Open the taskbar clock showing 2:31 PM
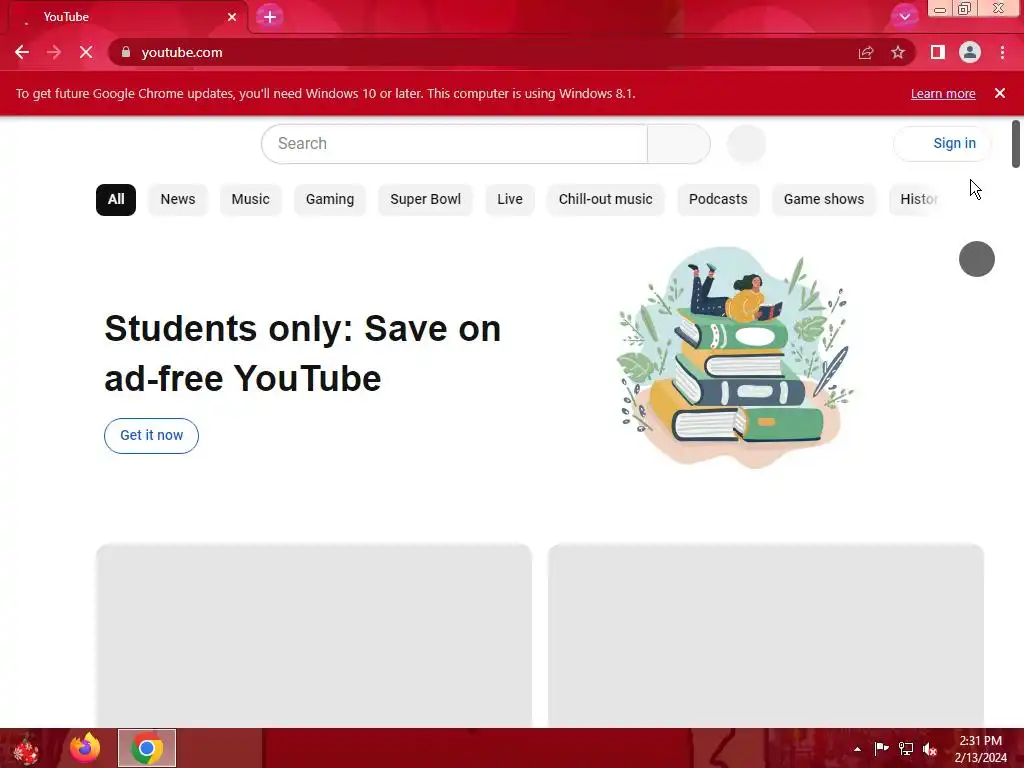Viewport: 1024px width, 768px height. 980,749
